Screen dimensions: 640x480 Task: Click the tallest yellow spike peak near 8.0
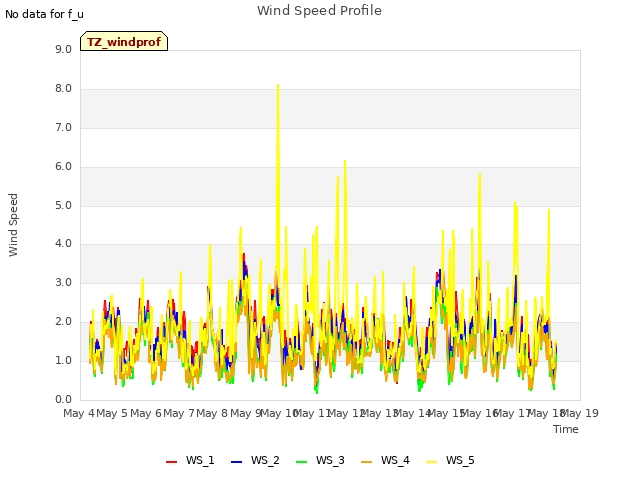(278, 85)
